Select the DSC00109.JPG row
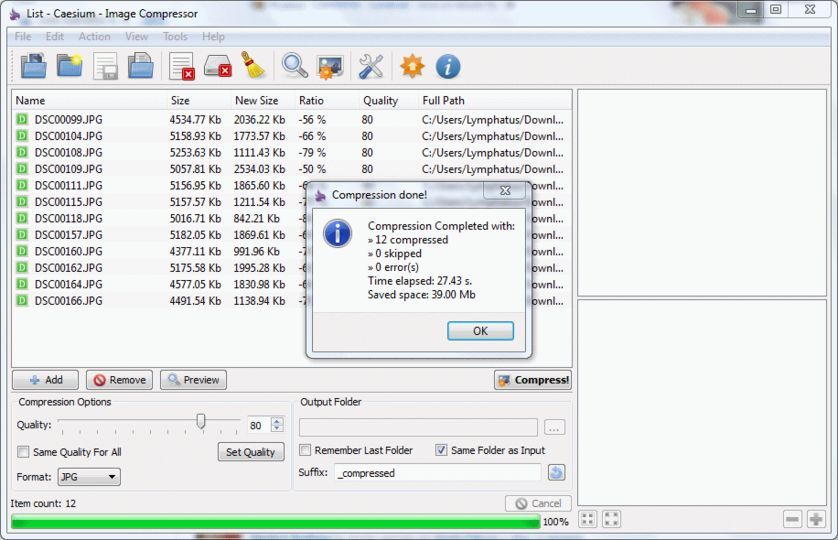The image size is (838, 540). coord(291,169)
